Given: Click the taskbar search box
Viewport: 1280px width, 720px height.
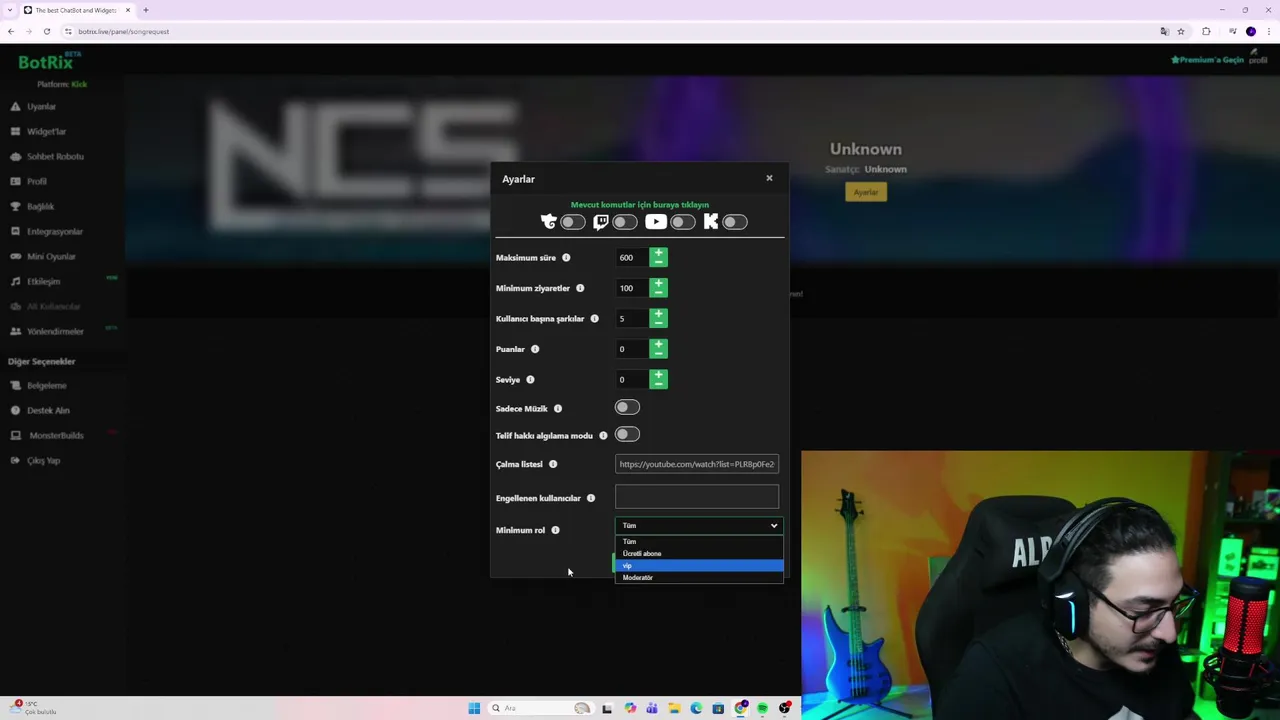Looking at the screenshot, I should pyautogui.click(x=540, y=708).
